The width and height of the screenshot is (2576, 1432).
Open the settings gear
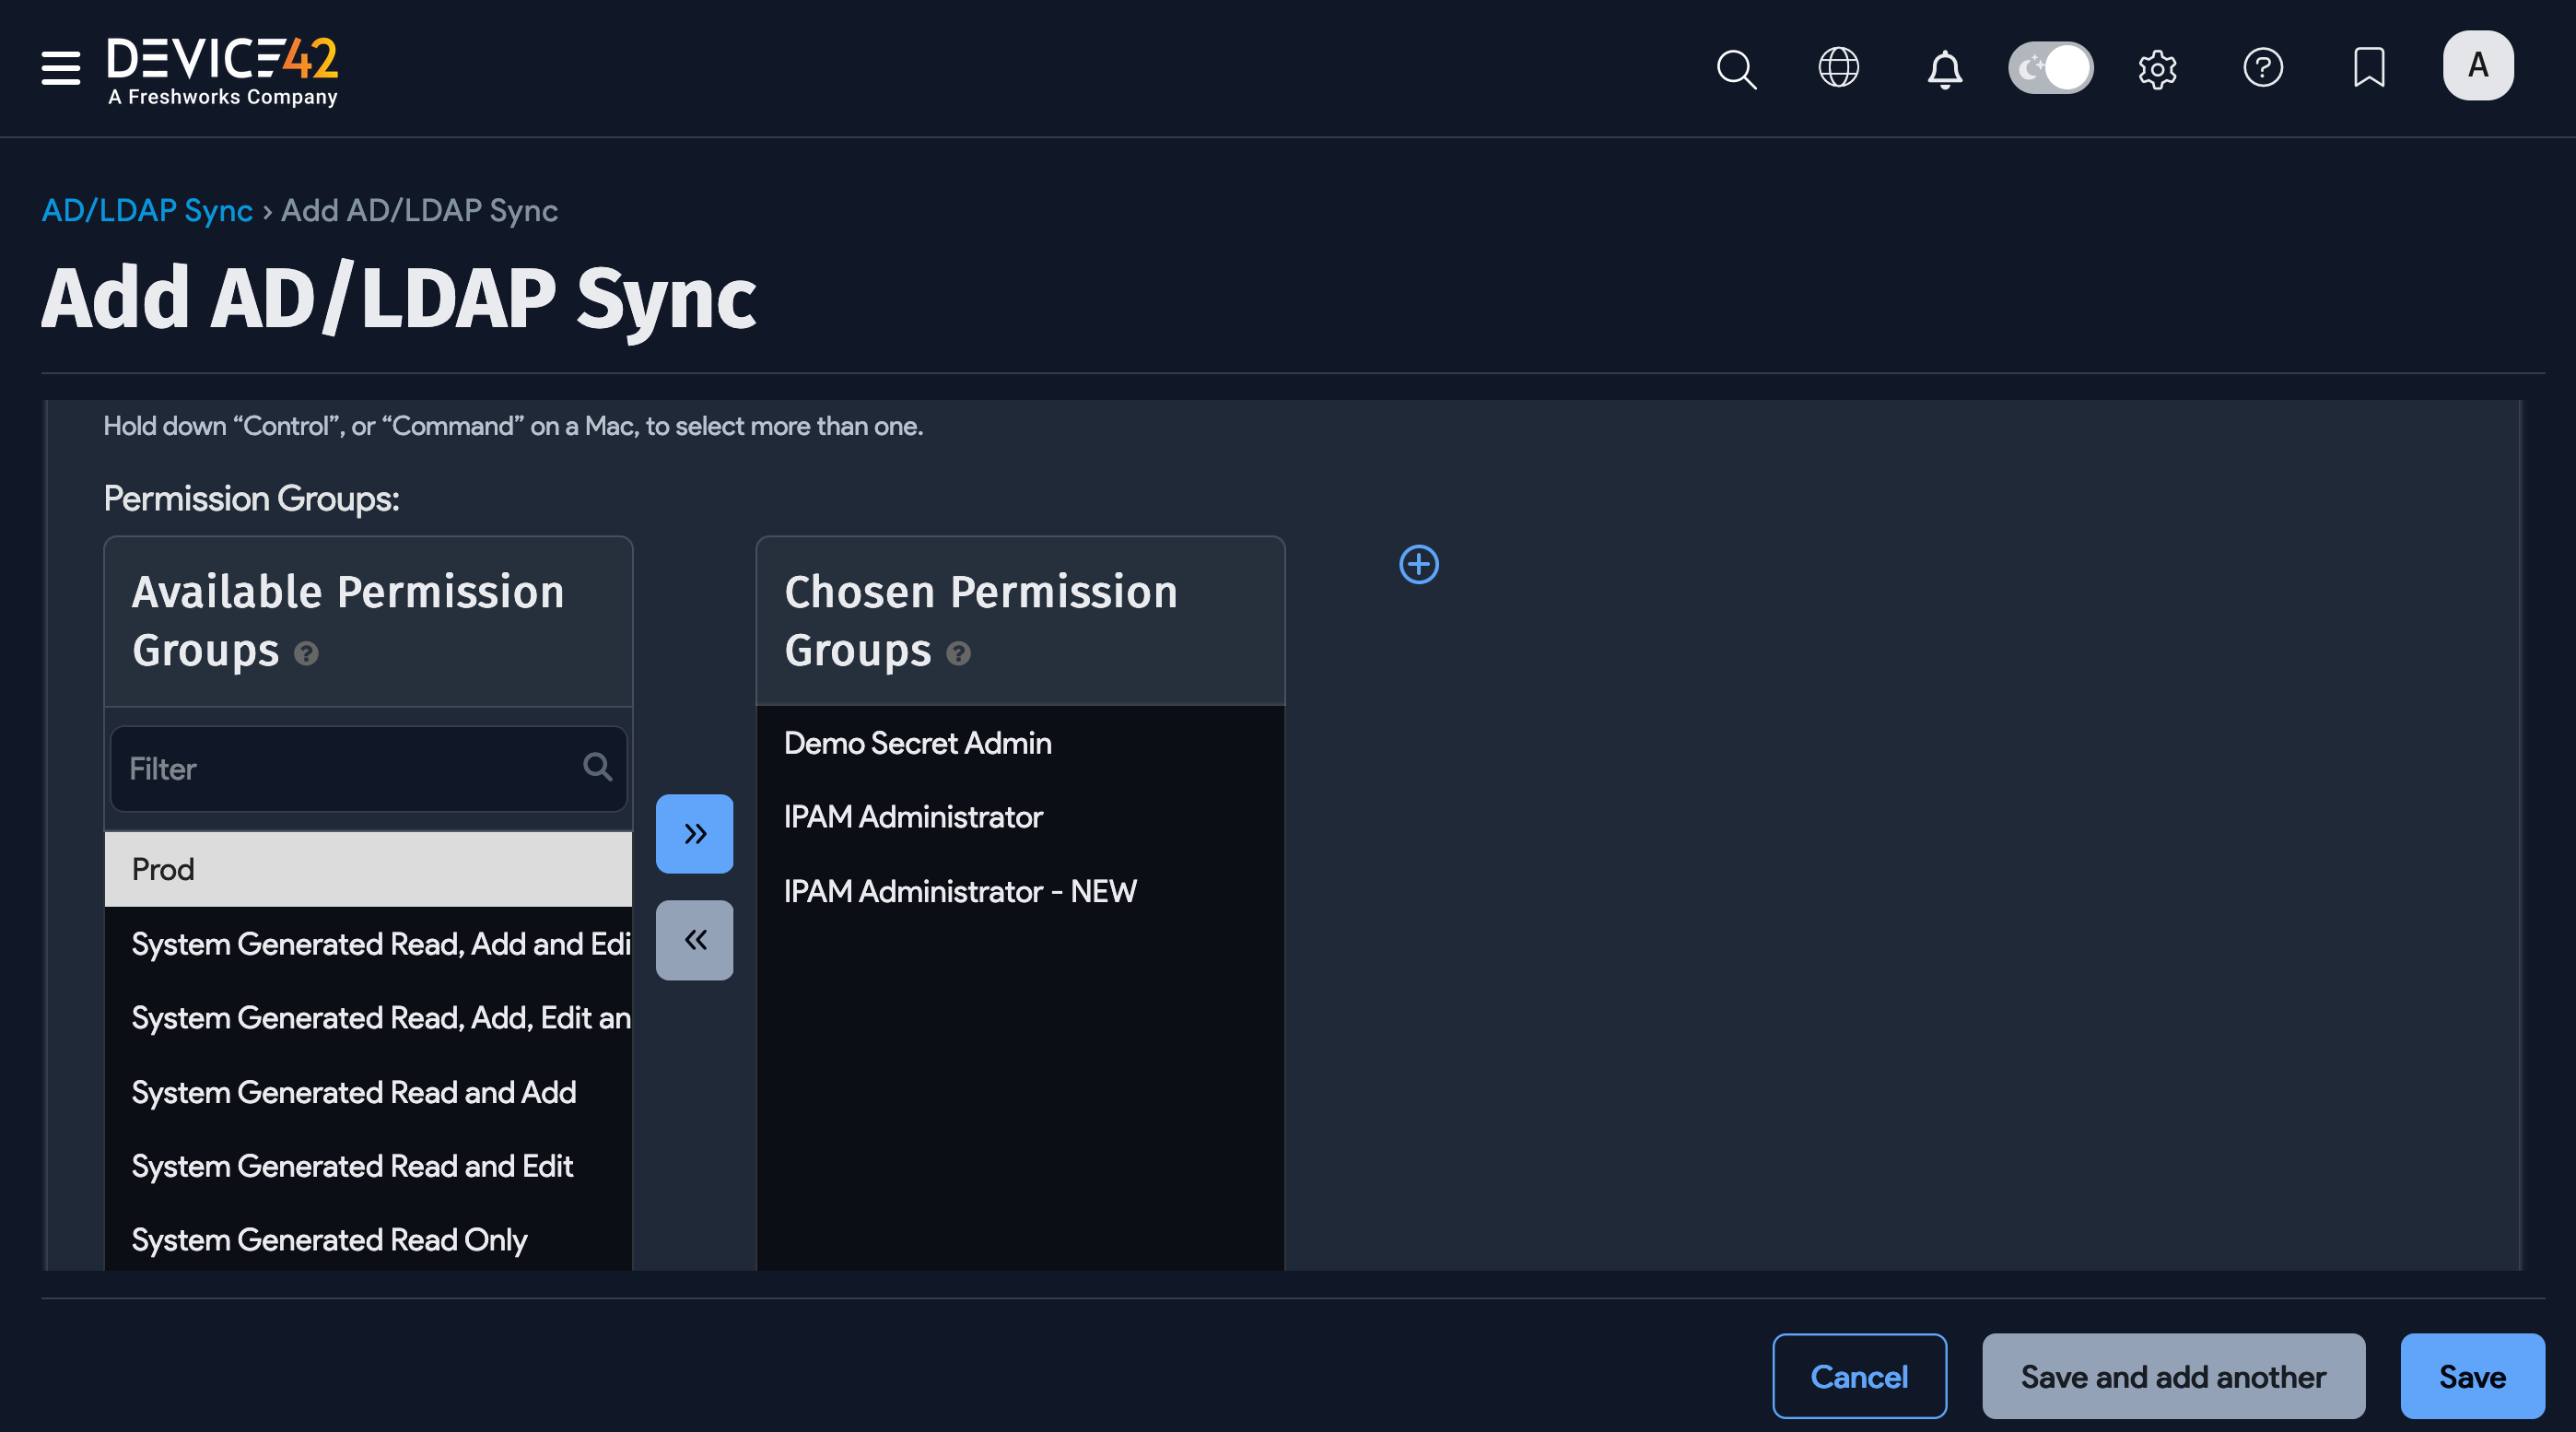(x=2157, y=68)
